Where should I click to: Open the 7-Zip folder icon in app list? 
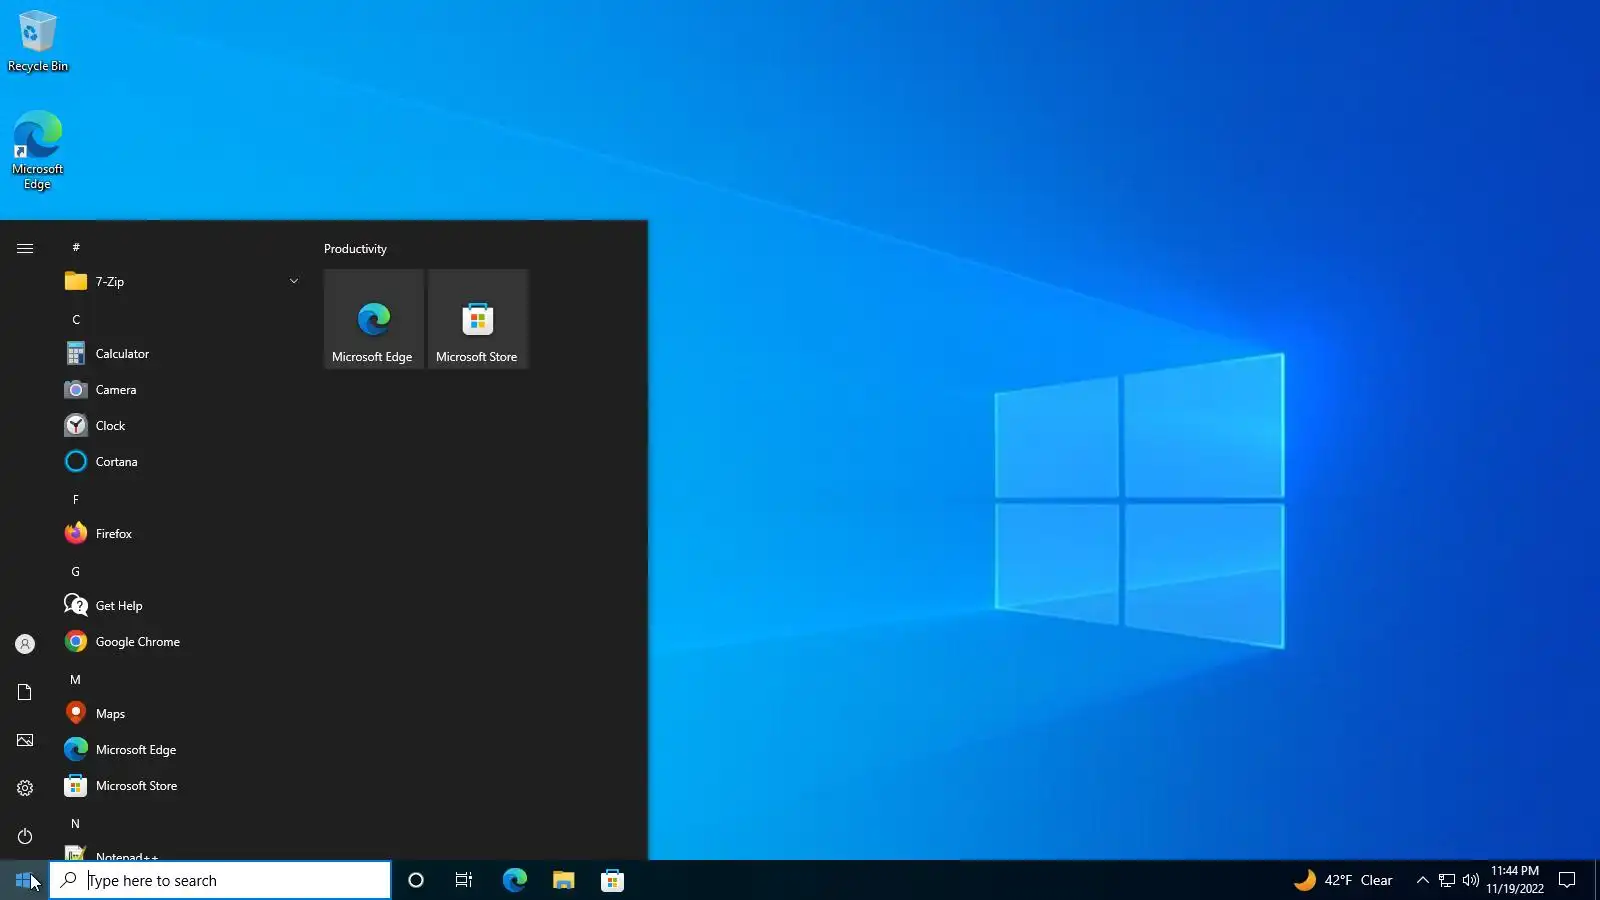(76, 281)
